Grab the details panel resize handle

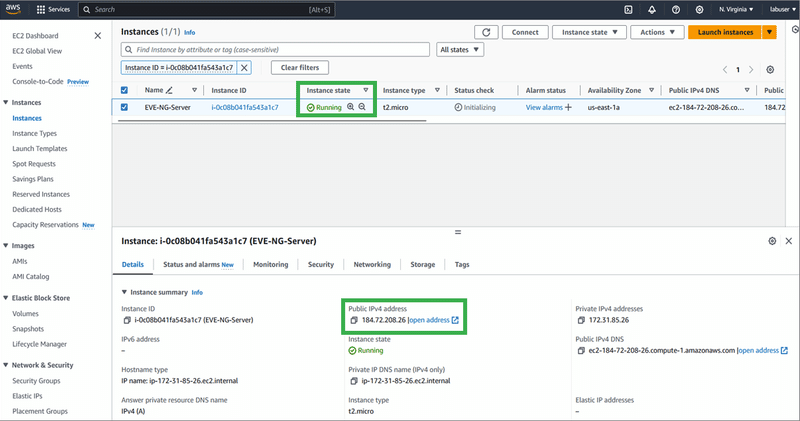[x=458, y=232]
